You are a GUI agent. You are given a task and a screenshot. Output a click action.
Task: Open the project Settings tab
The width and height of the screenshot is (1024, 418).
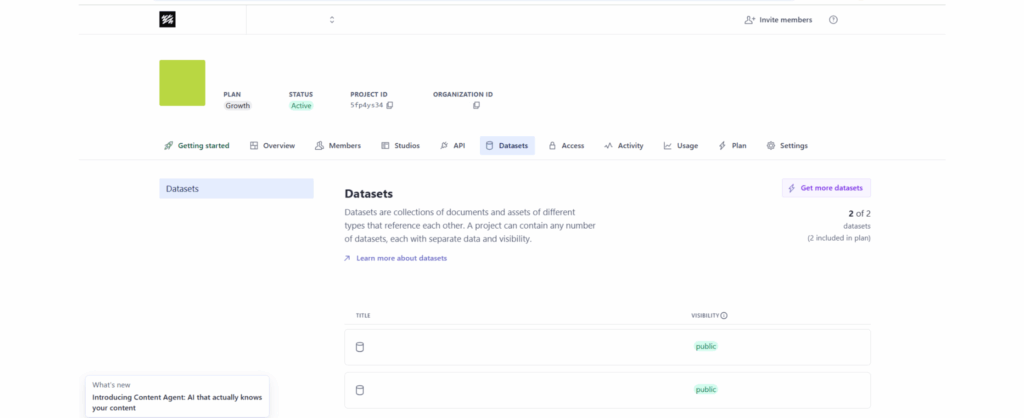[x=787, y=146]
